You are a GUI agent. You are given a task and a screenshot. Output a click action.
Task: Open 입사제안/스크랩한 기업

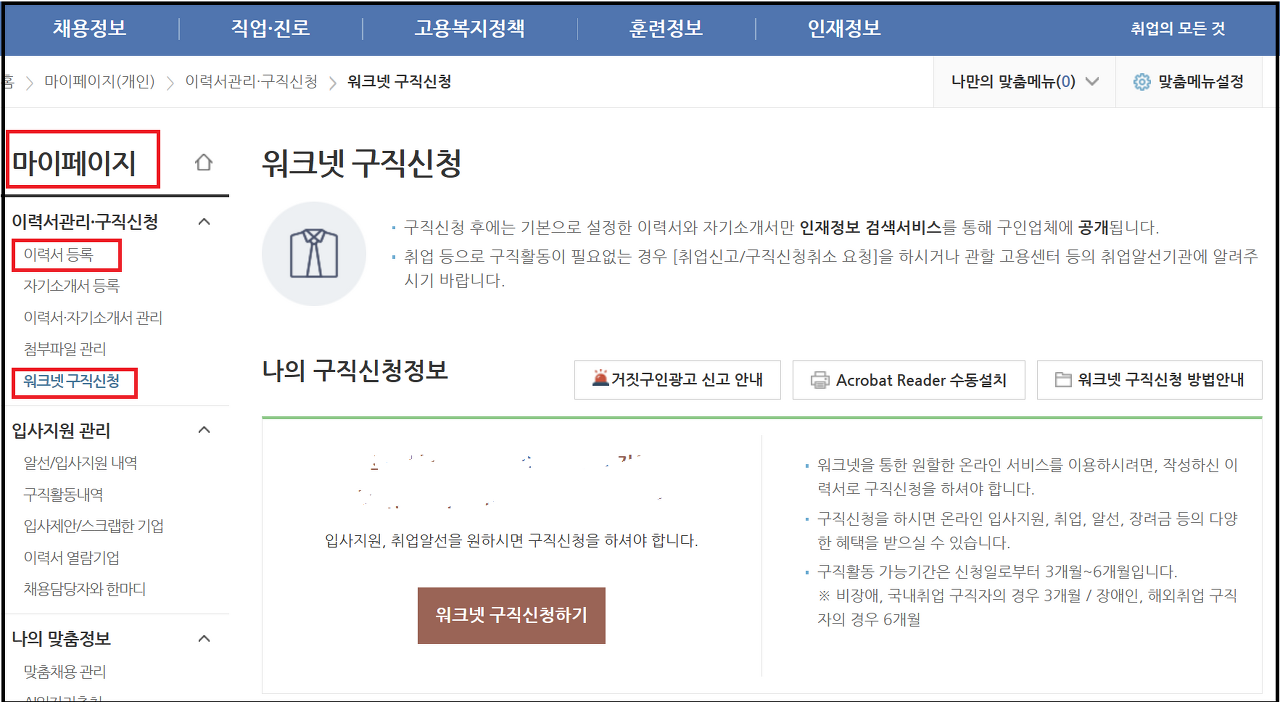93,526
